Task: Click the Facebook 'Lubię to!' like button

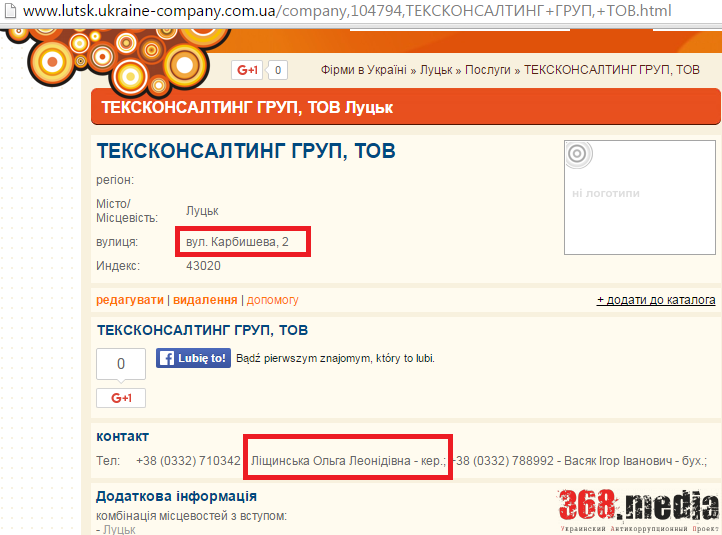Action: tap(193, 358)
